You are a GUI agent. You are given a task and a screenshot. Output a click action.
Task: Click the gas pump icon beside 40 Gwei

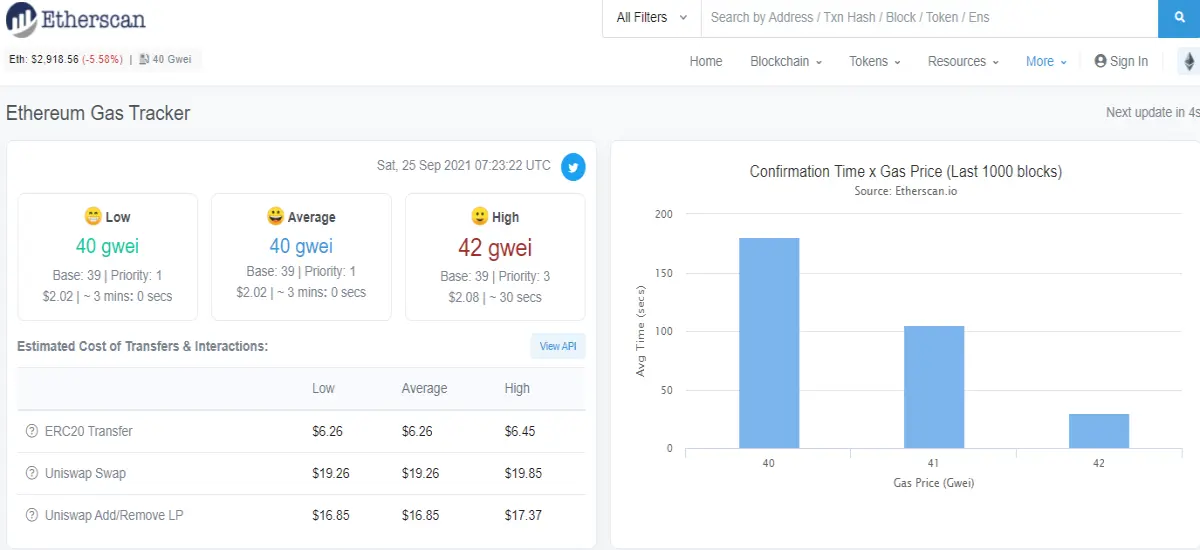[x=144, y=60]
